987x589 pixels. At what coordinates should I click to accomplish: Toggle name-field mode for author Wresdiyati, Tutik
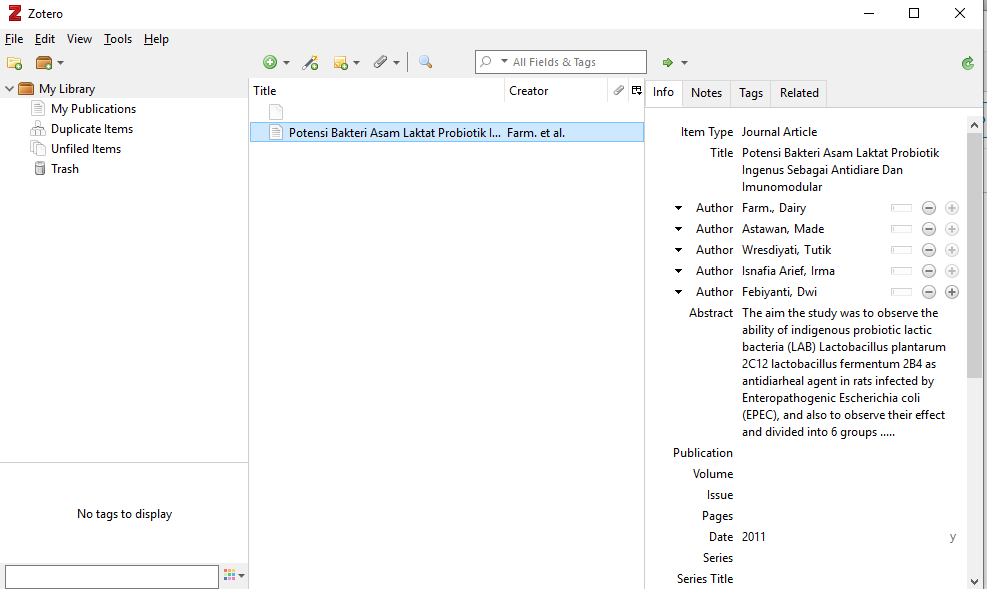901,250
